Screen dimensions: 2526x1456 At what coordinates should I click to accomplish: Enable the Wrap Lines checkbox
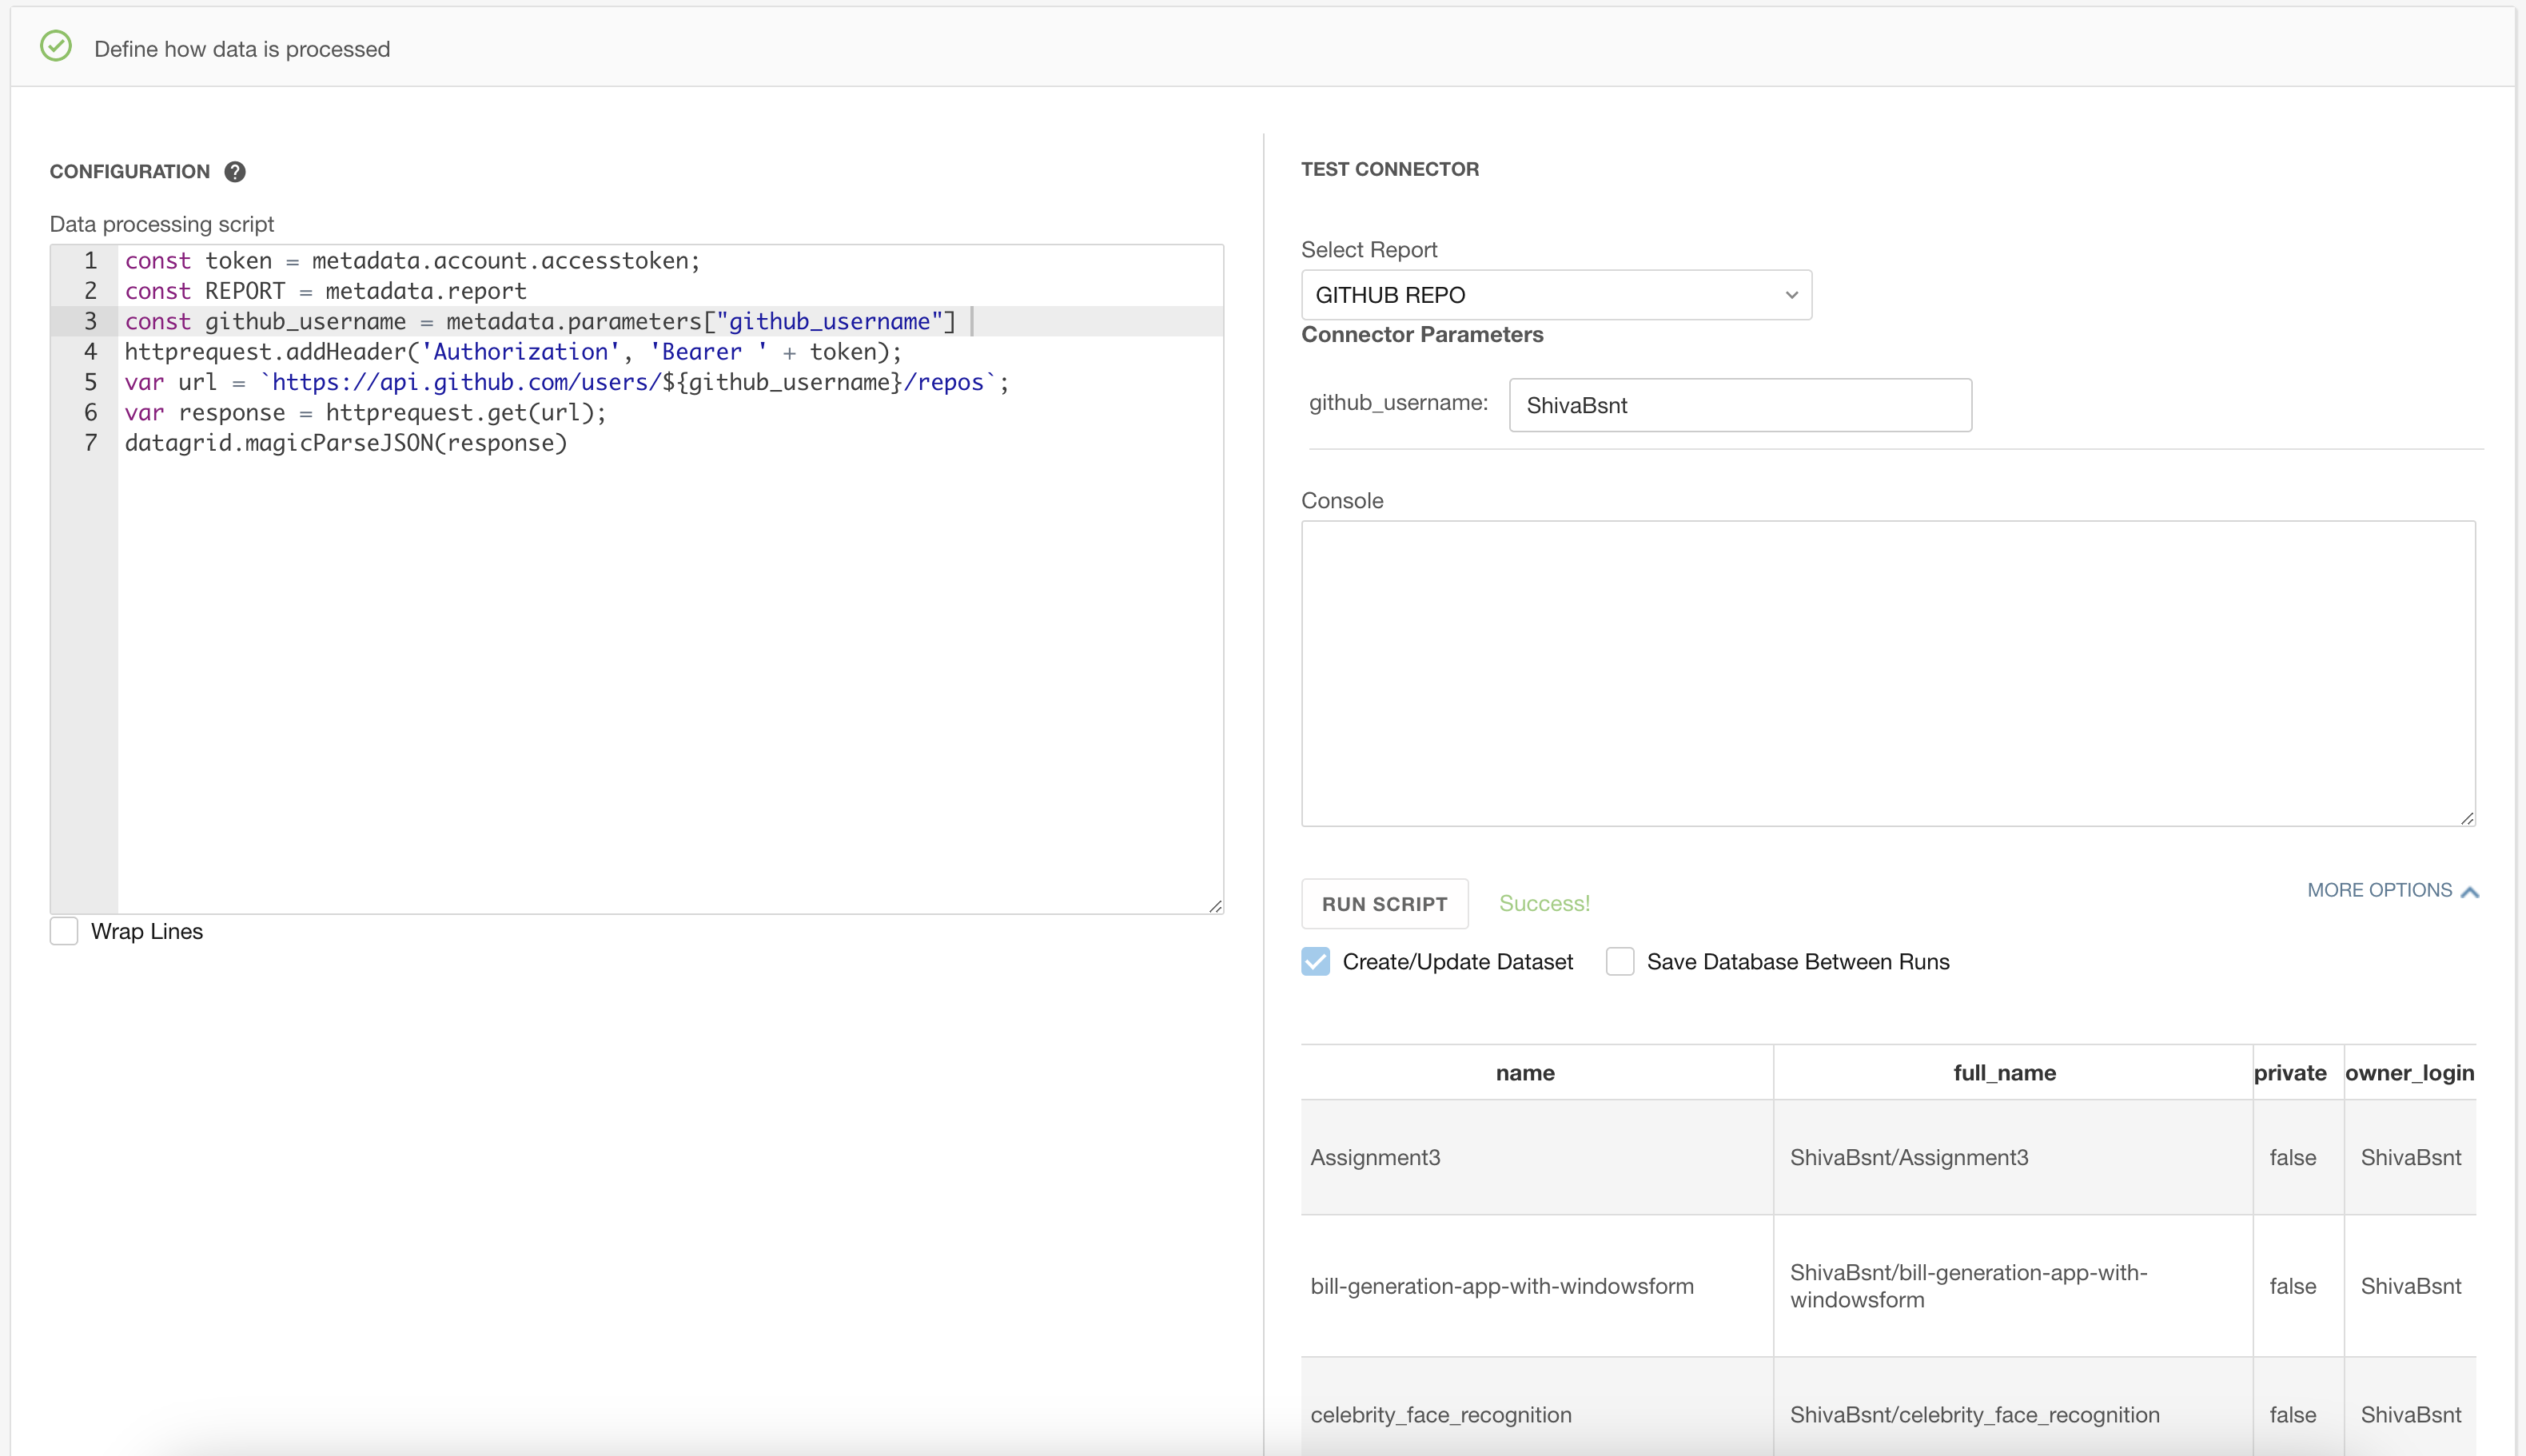63,931
